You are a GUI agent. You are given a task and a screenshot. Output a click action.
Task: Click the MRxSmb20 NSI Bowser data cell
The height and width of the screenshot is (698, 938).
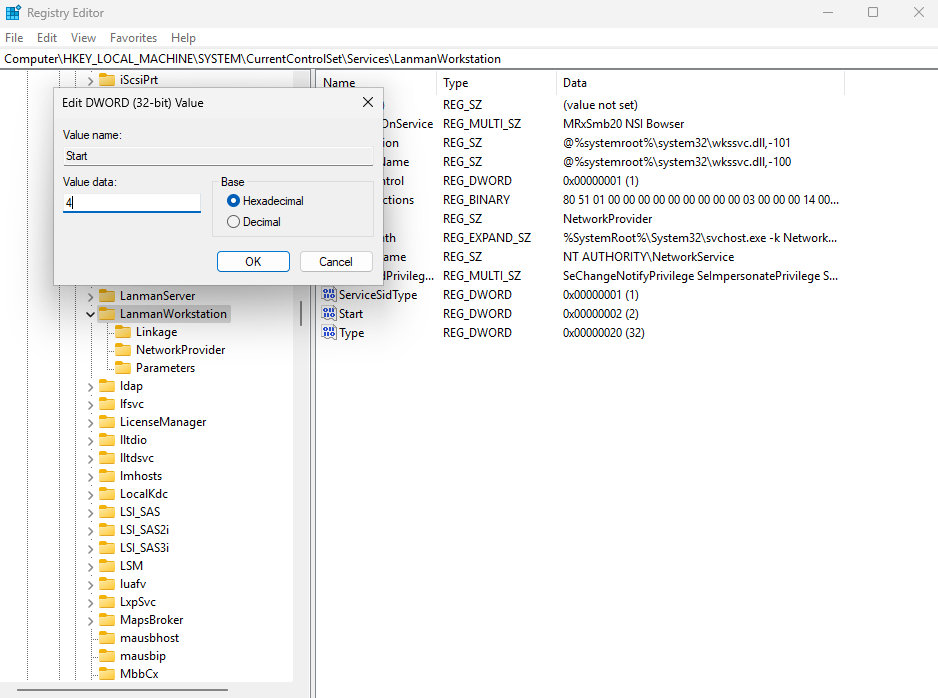[x=623, y=124]
